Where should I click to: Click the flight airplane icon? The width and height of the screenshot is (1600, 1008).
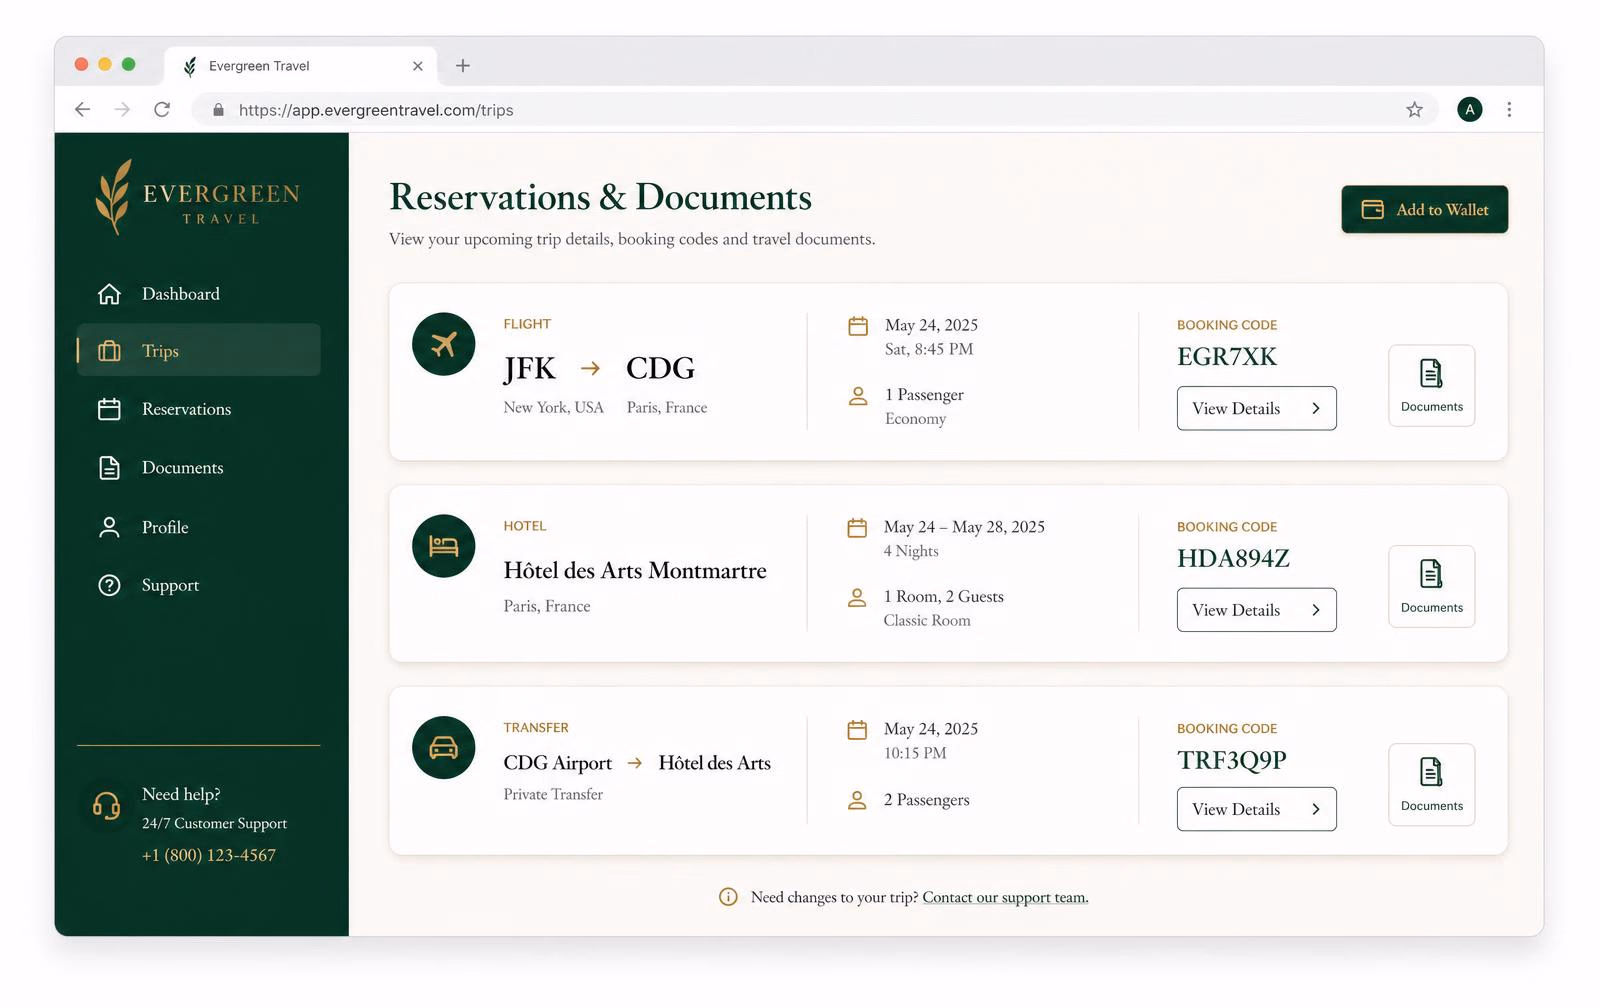click(443, 344)
